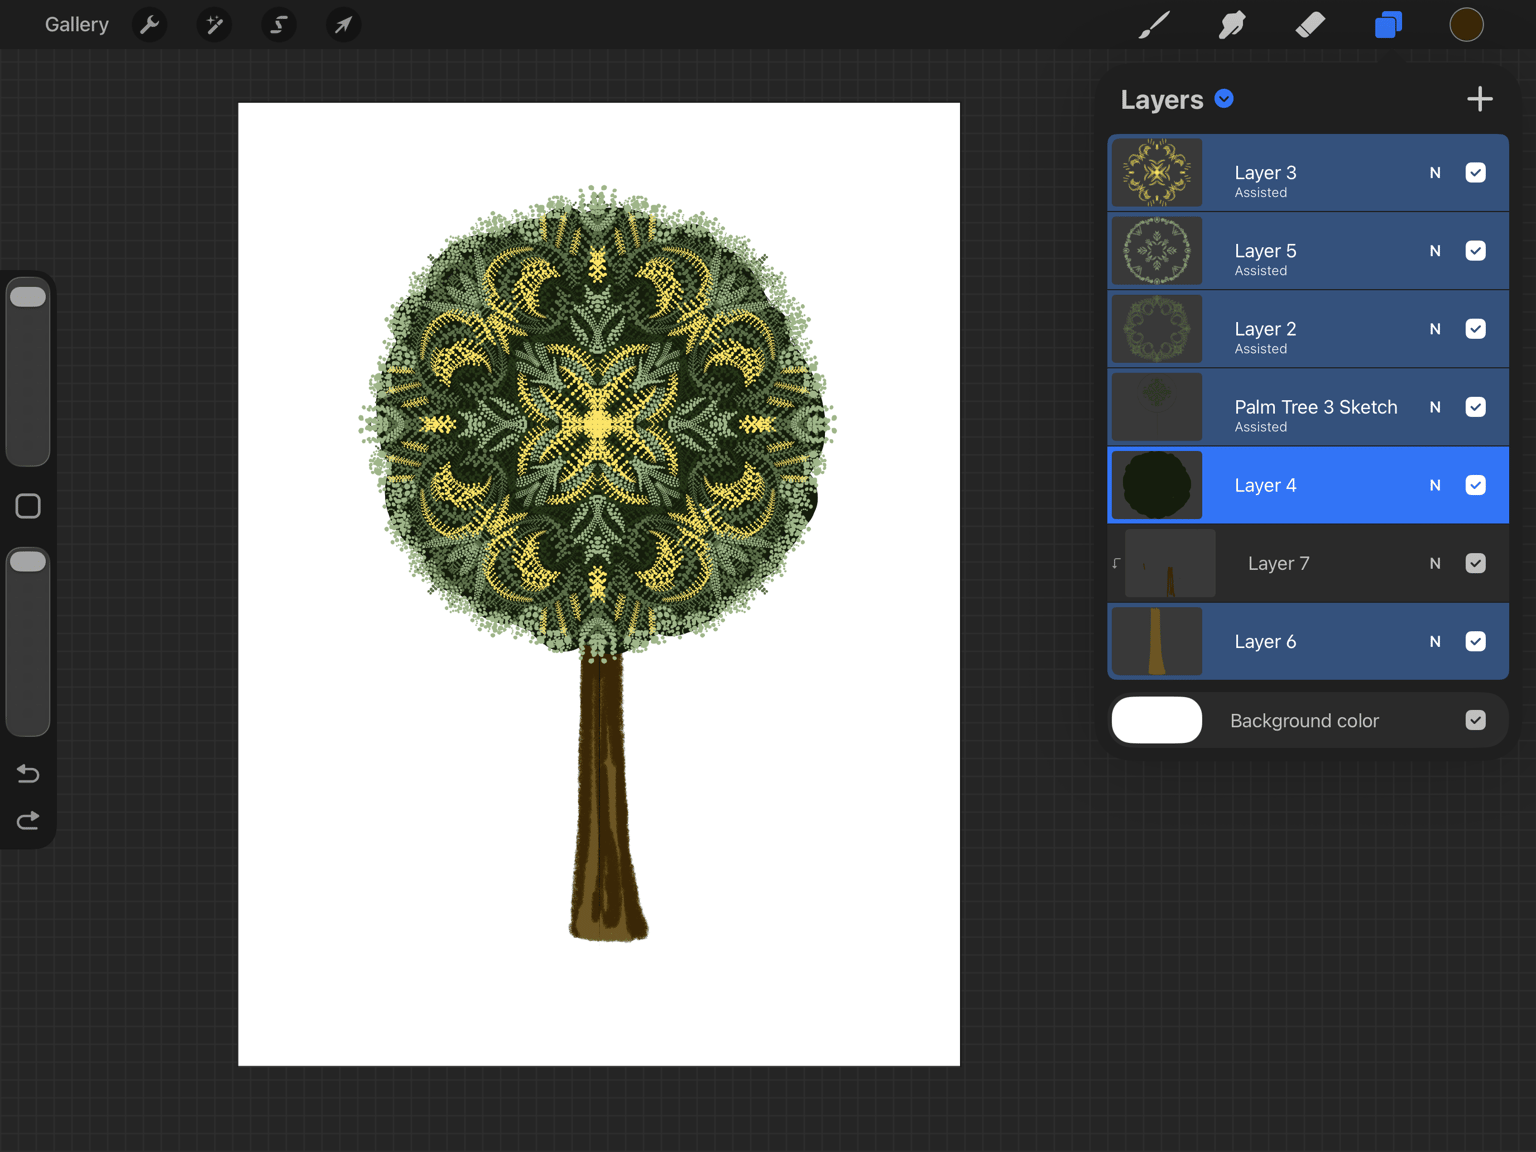Click "Assisted" label under Layer 2
The height and width of the screenshot is (1152, 1536).
click(x=1261, y=349)
